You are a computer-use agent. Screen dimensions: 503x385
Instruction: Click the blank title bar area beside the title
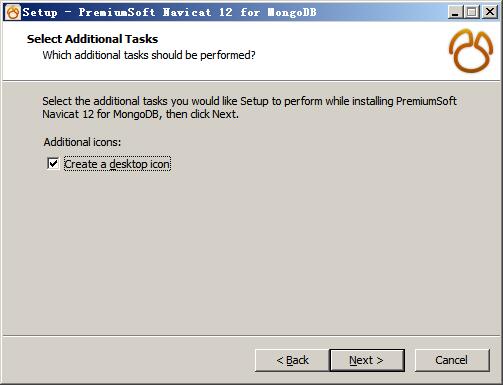380,12
